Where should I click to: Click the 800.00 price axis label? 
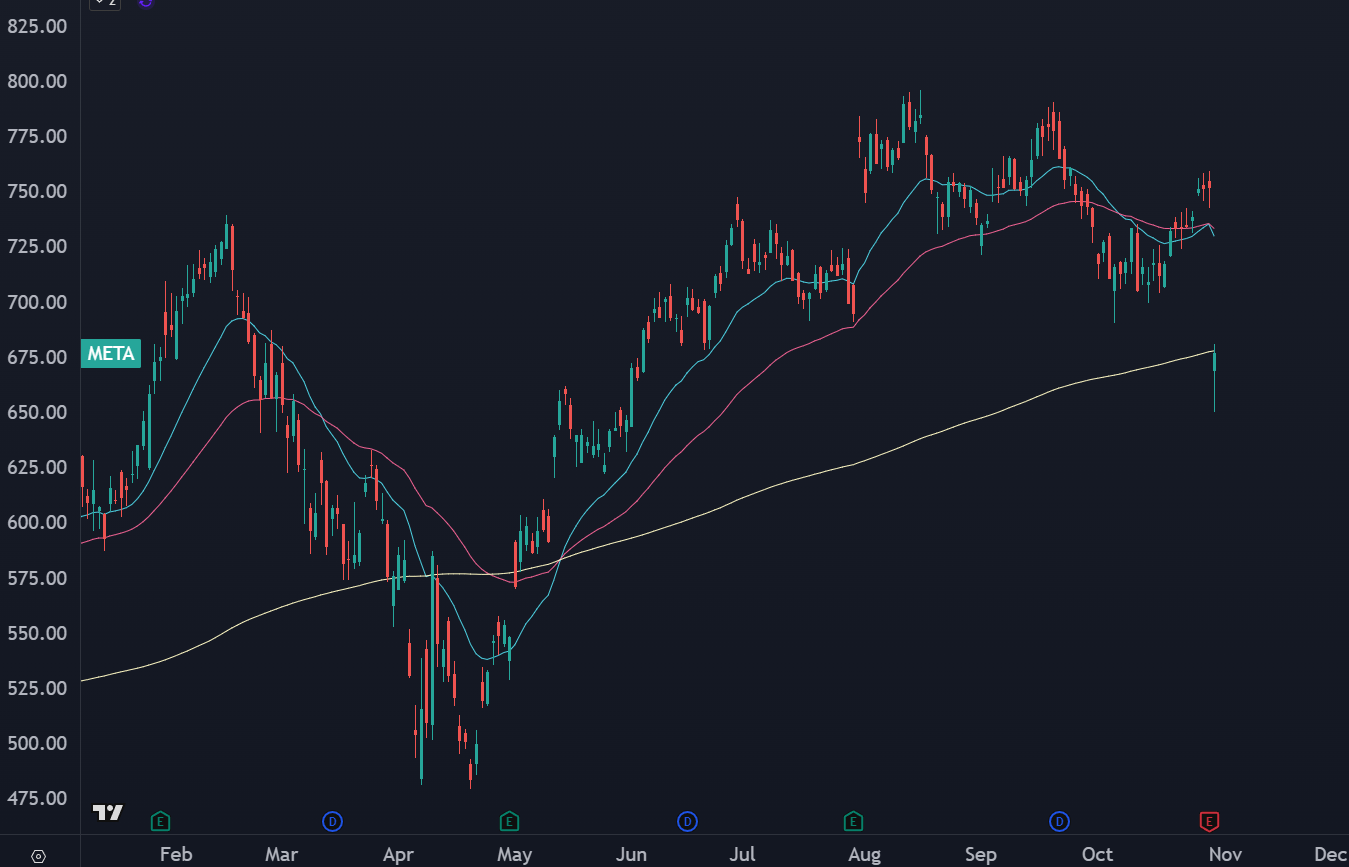click(37, 81)
